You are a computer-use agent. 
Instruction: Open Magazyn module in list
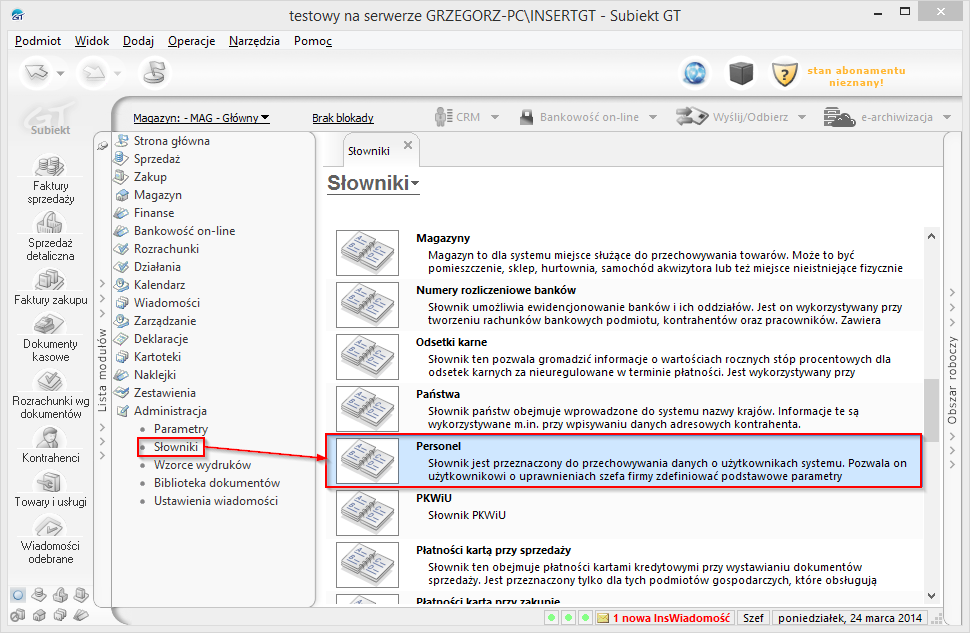coord(158,195)
